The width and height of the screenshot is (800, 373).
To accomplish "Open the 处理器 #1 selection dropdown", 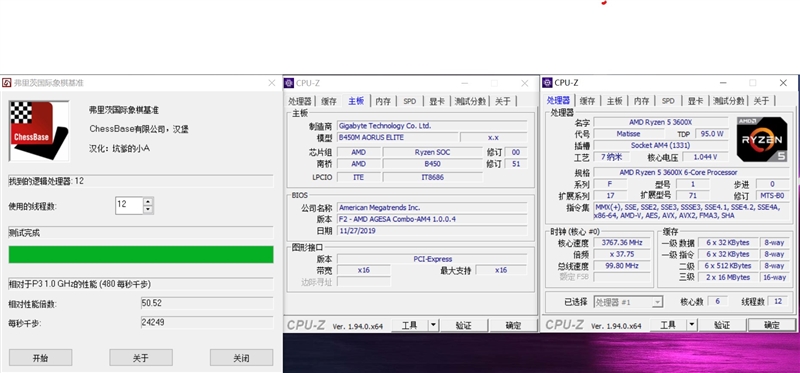I will click(x=628, y=302).
